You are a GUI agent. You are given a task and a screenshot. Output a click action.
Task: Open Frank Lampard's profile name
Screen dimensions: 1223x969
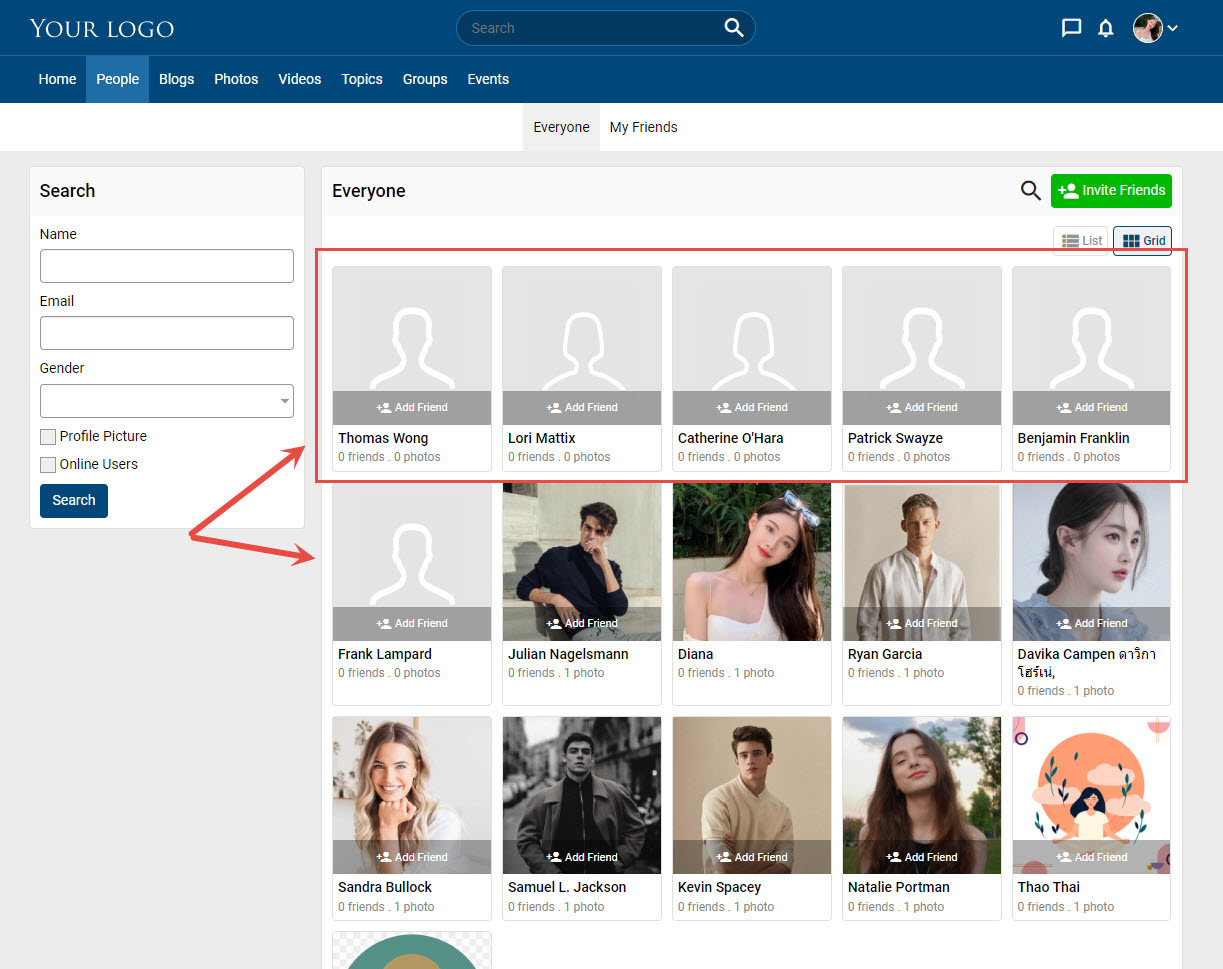pos(385,654)
